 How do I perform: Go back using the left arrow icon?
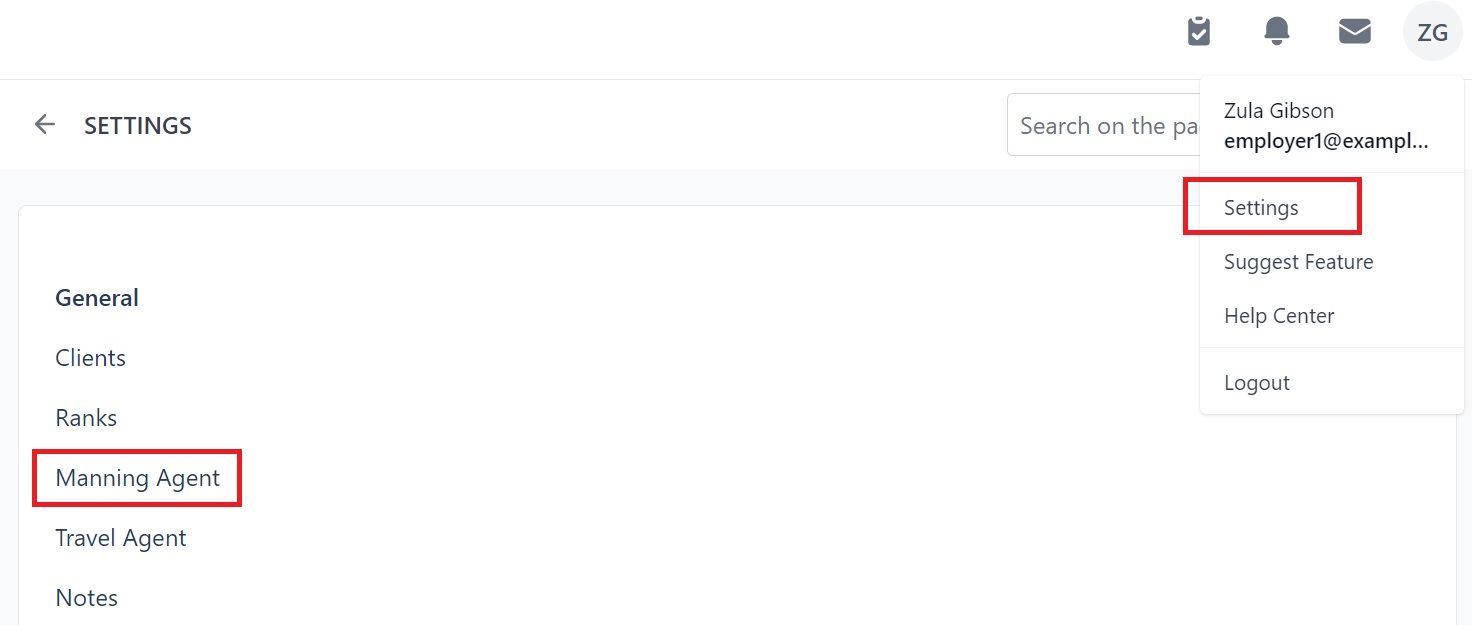pyautogui.click(x=45, y=125)
